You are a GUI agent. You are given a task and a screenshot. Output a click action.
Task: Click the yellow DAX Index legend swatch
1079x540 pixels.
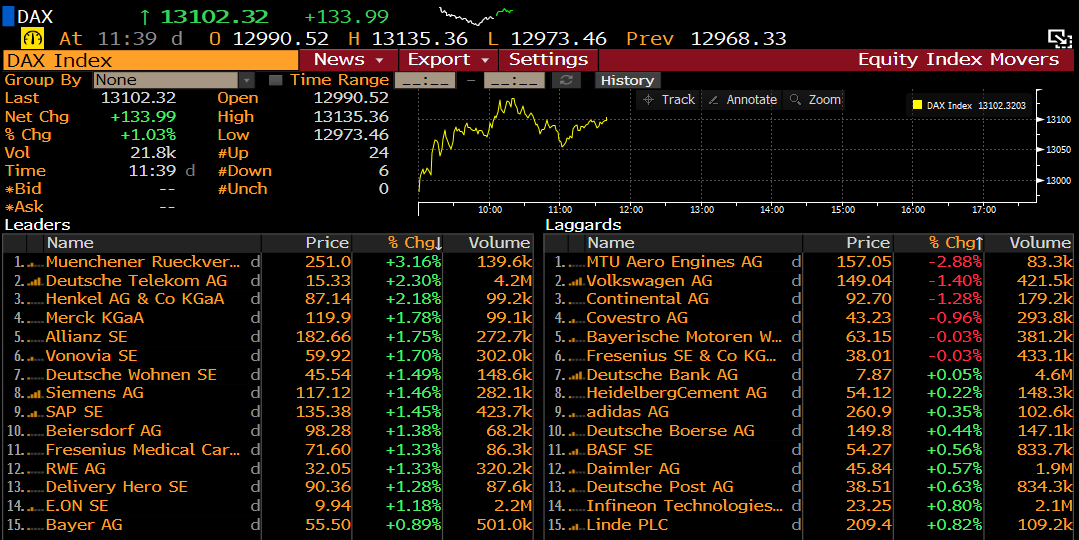(917, 105)
